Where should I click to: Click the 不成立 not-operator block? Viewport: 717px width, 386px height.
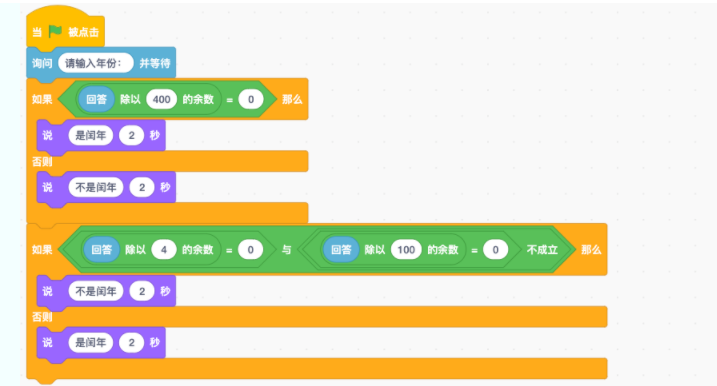[x=542, y=250]
